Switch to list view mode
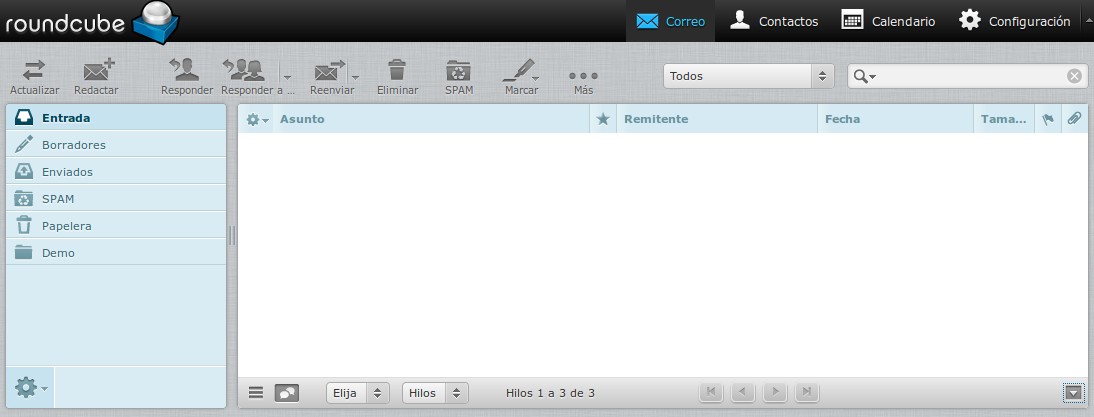The image size is (1094, 417). pos(256,393)
